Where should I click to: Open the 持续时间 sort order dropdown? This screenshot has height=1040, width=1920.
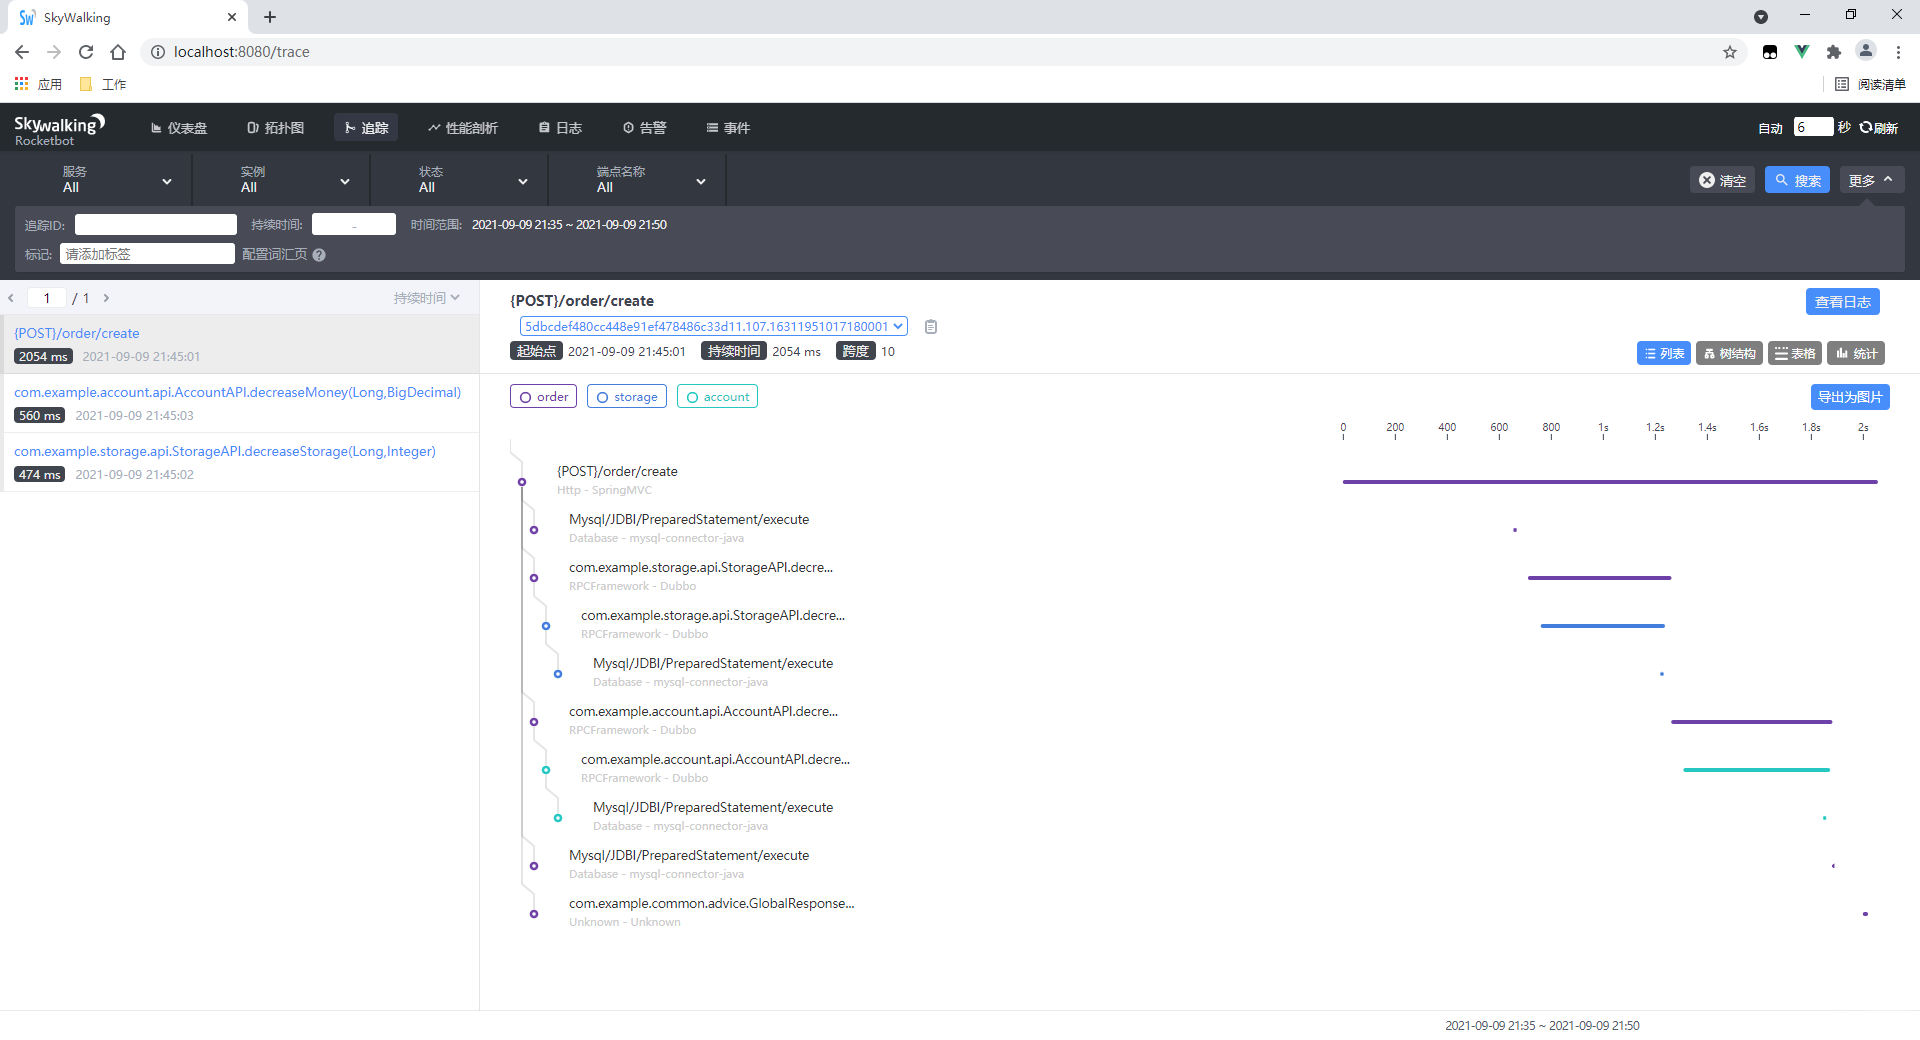427,298
